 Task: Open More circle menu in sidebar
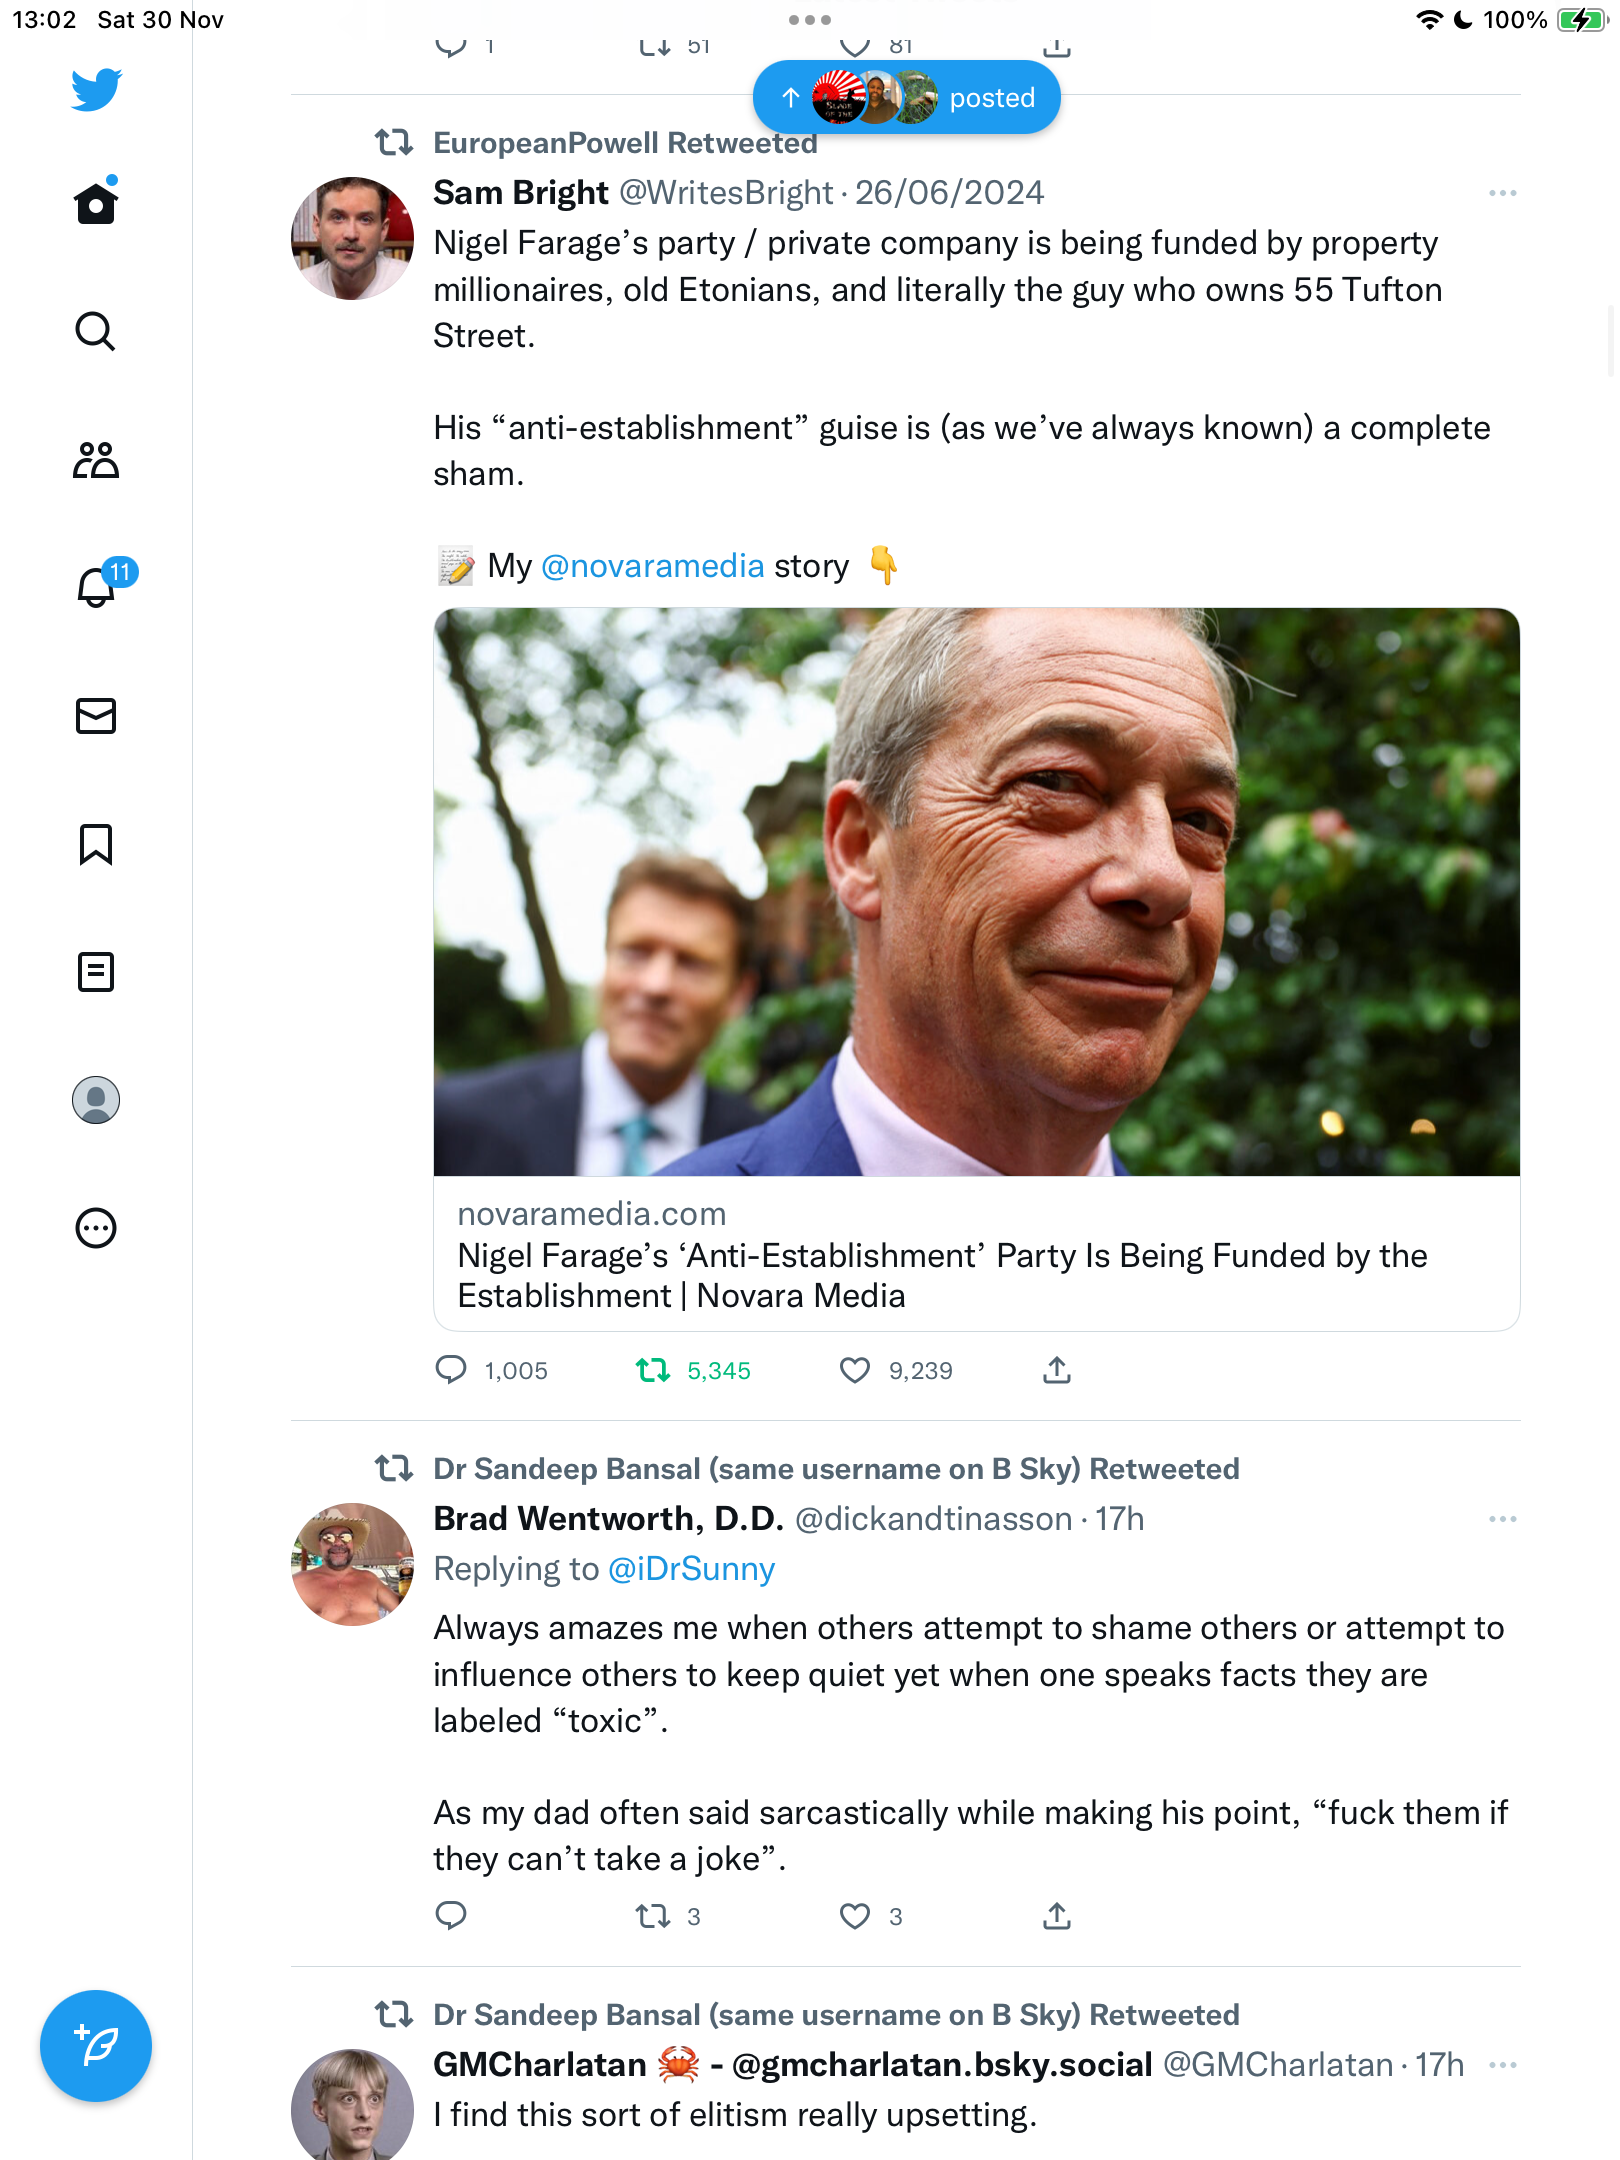(x=96, y=1228)
